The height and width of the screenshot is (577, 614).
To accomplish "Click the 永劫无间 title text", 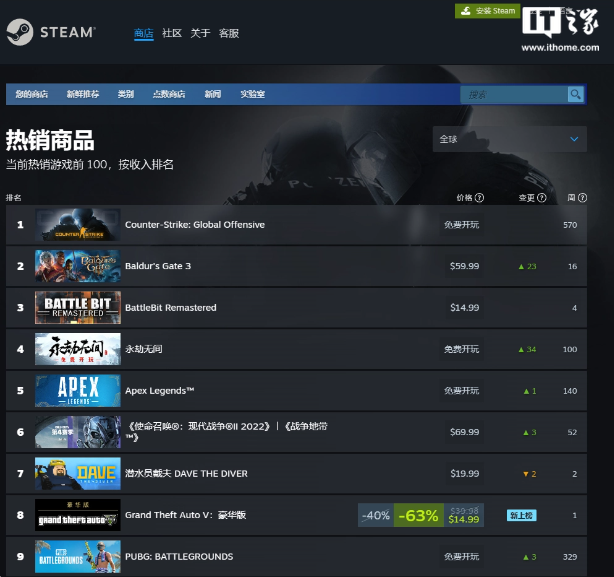I will (143, 349).
